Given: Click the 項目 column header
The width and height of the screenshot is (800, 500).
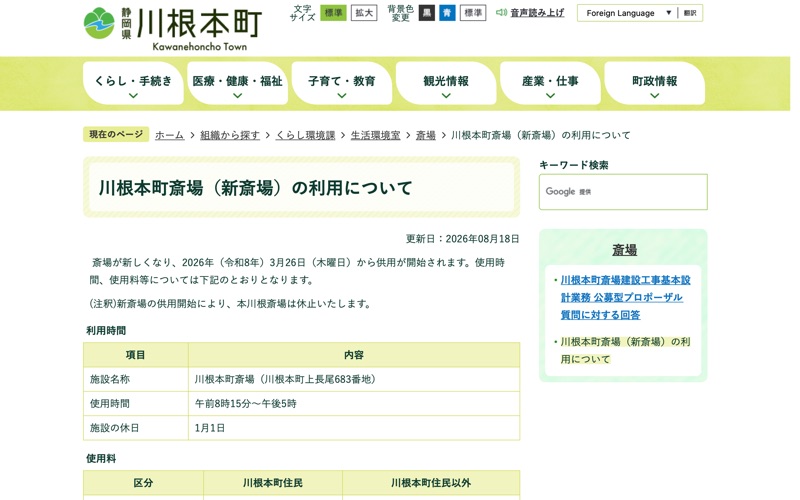Looking at the screenshot, I should (x=136, y=355).
